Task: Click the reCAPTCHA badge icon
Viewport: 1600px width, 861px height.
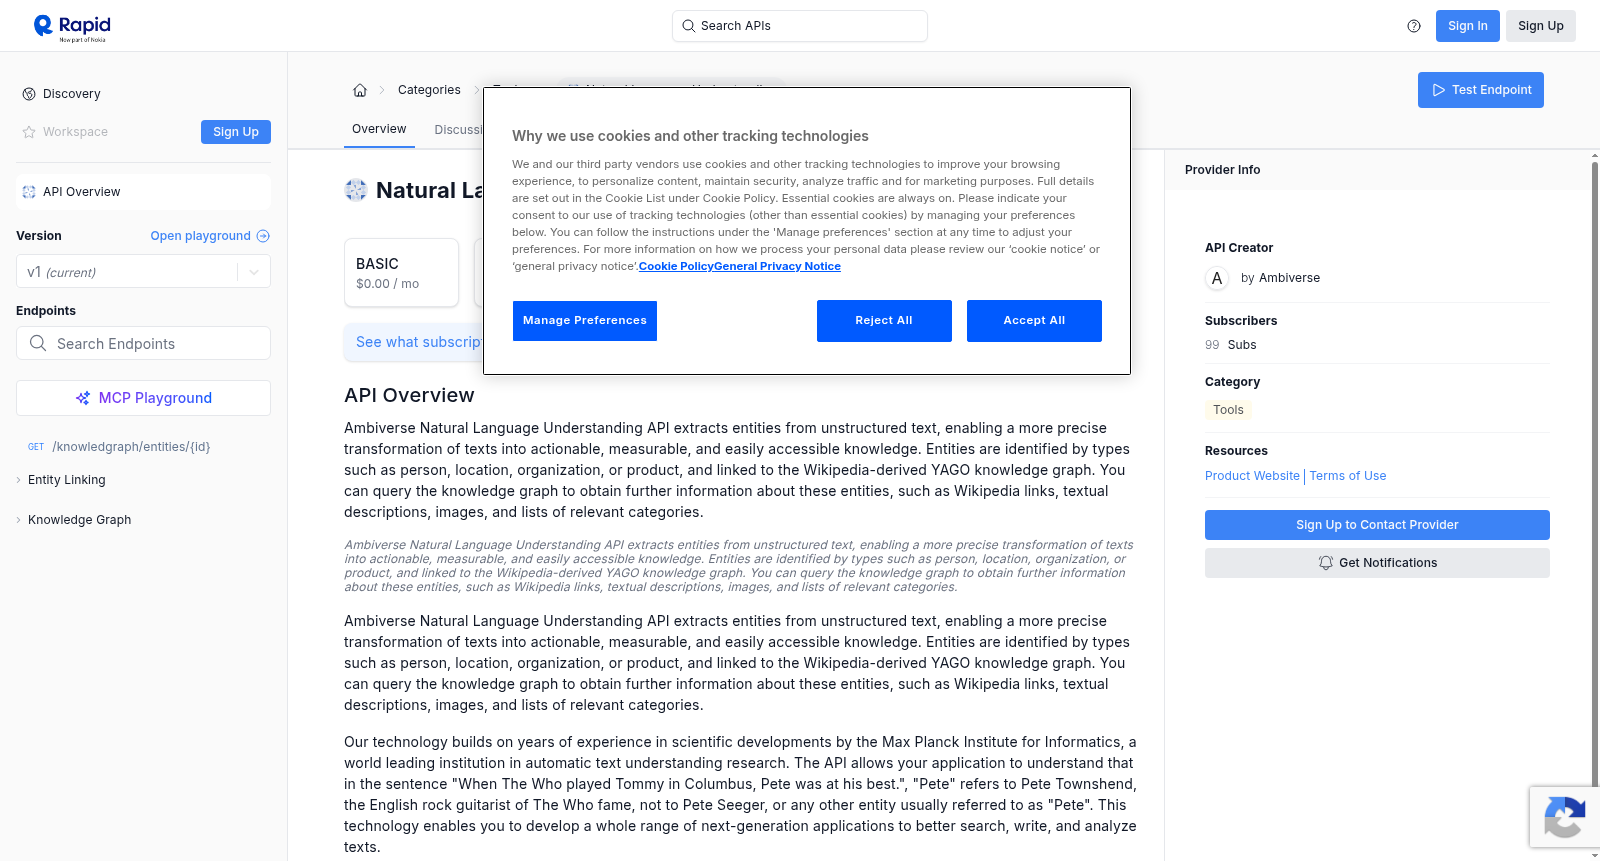Action: point(1565,817)
